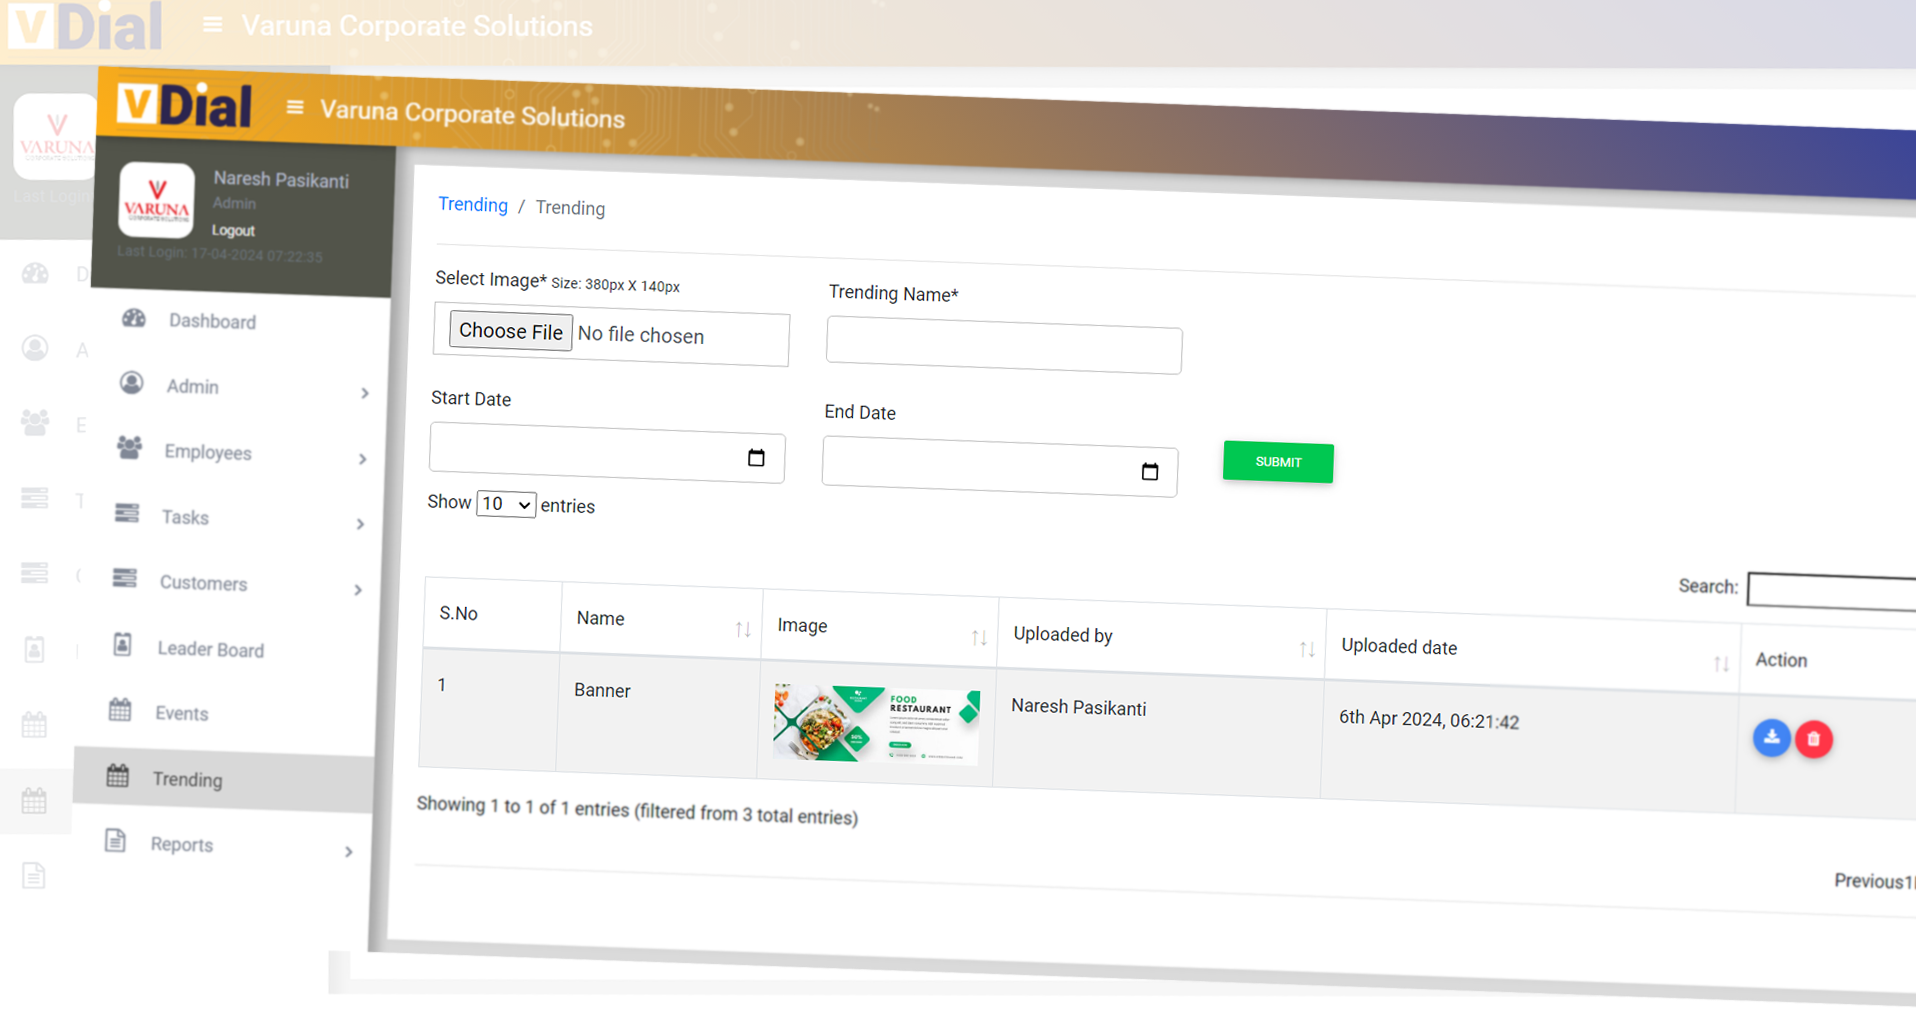
Task: Click the 6th Apr 2024, 06:21:42 date cell
Action: [x=1429, y=720]
